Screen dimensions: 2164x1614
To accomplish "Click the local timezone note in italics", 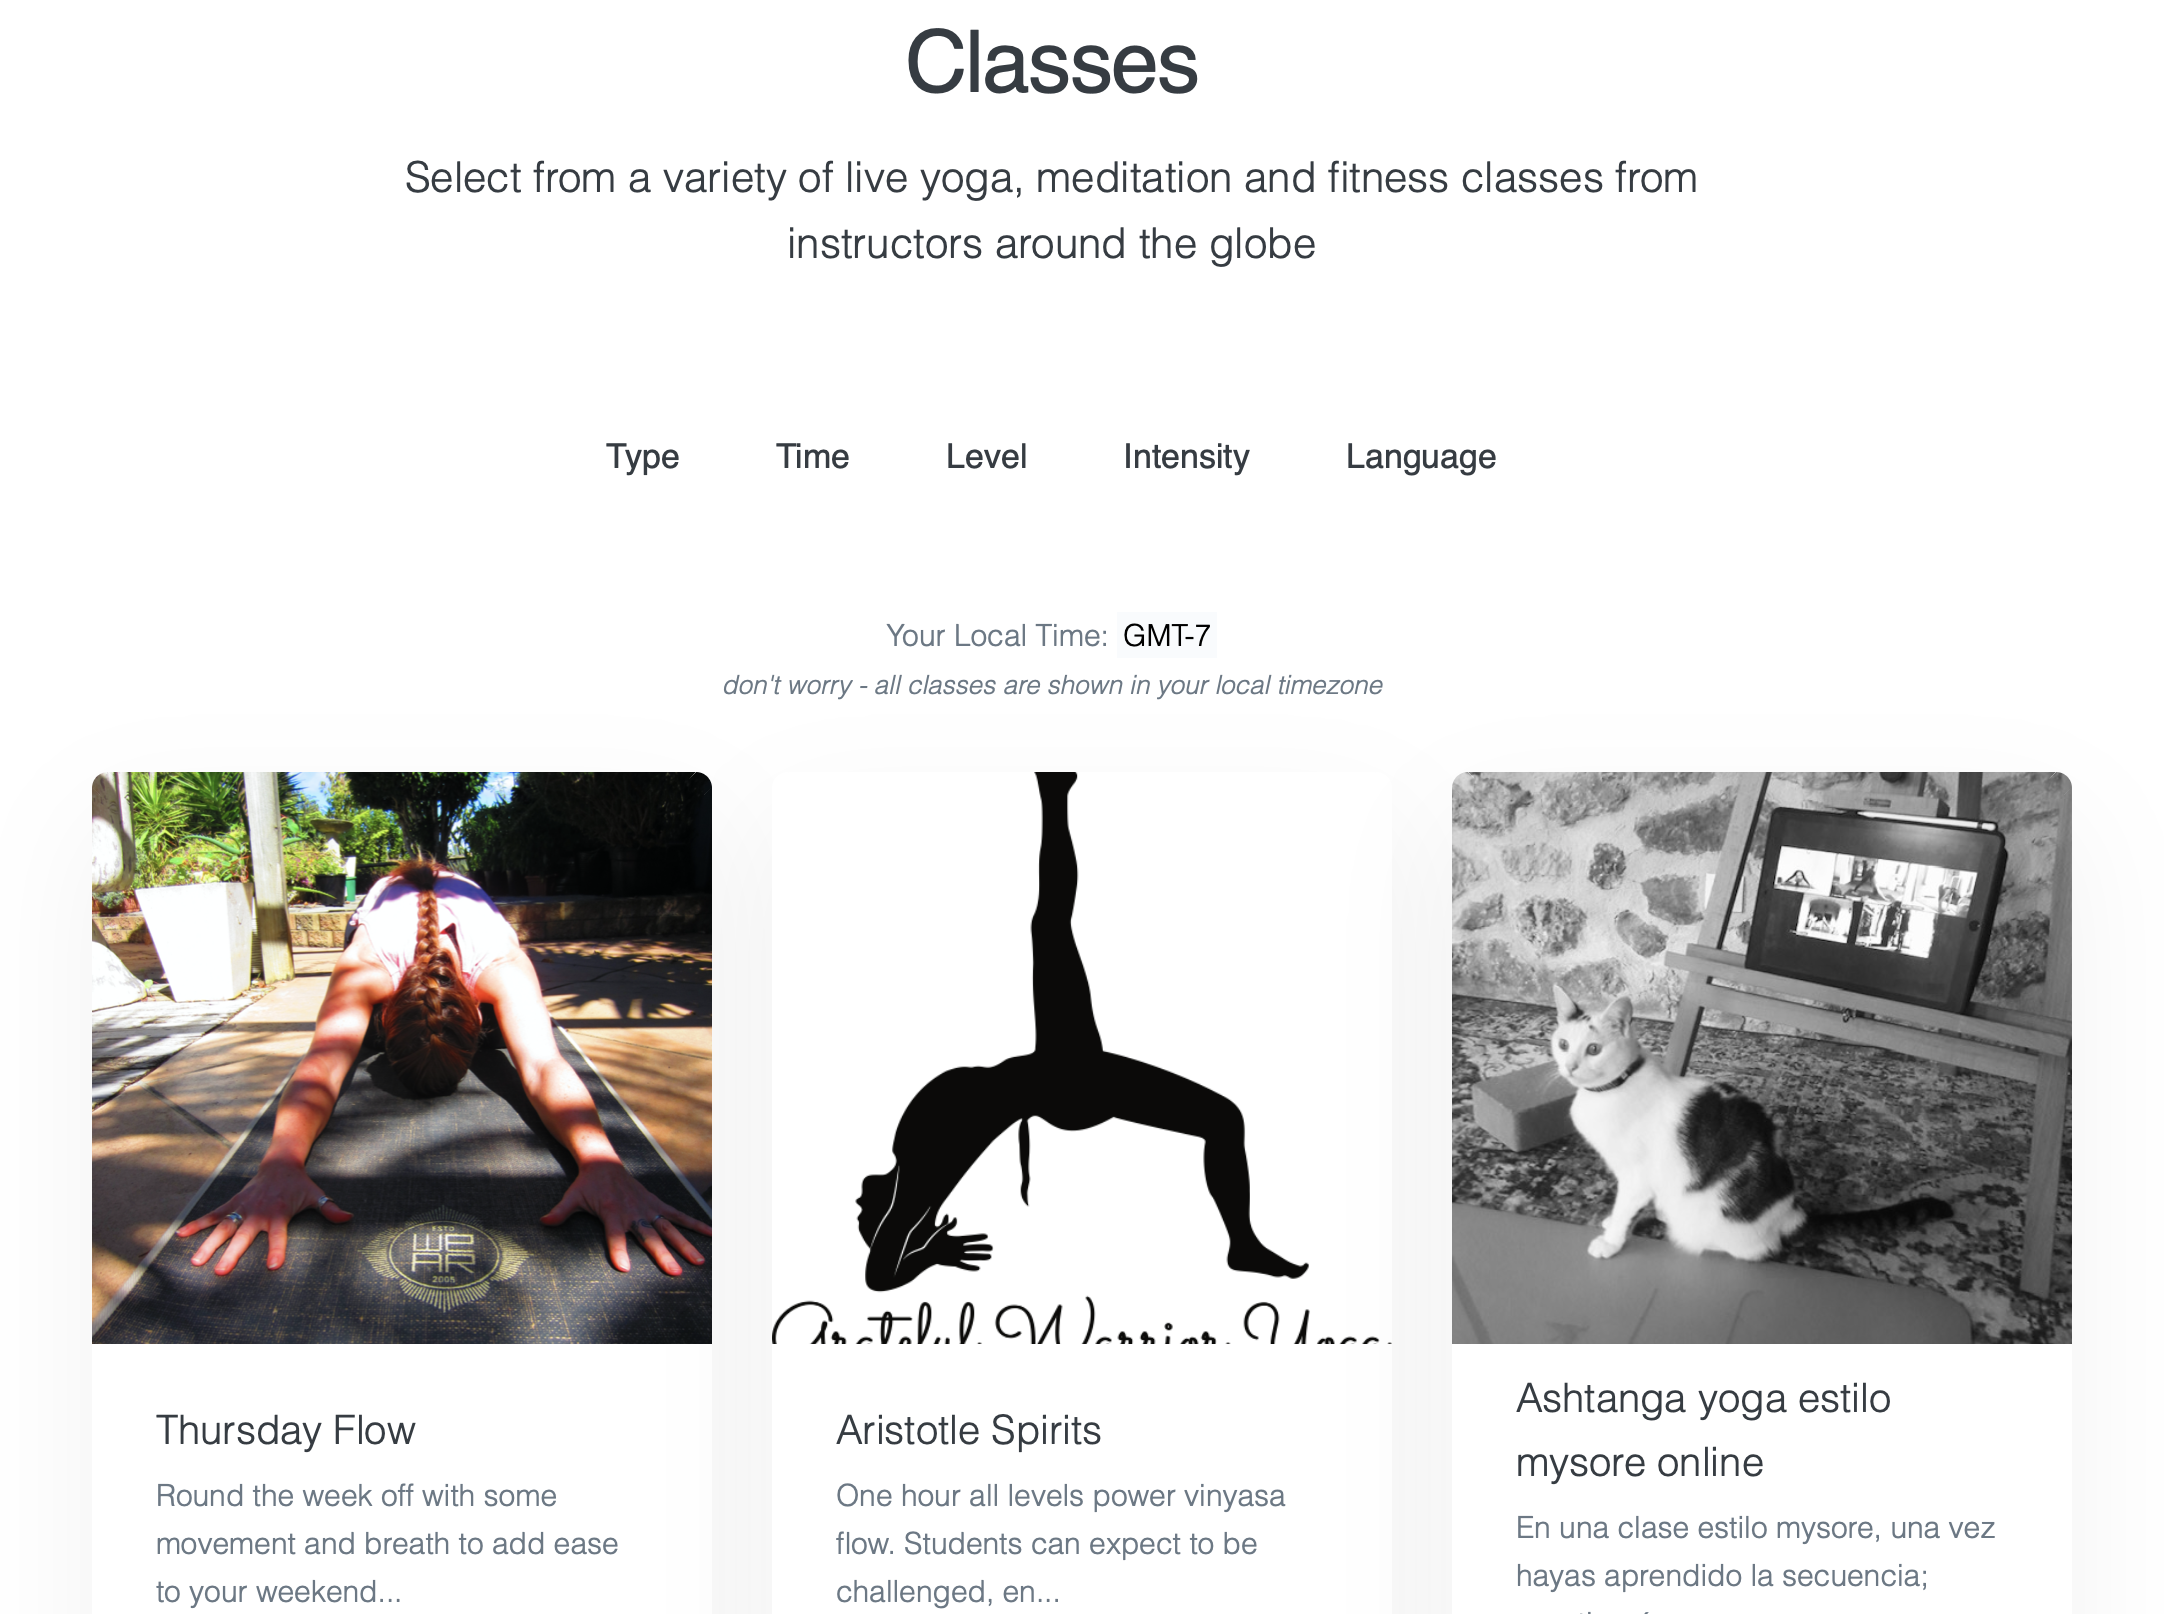I will (x=1052, y=685).
